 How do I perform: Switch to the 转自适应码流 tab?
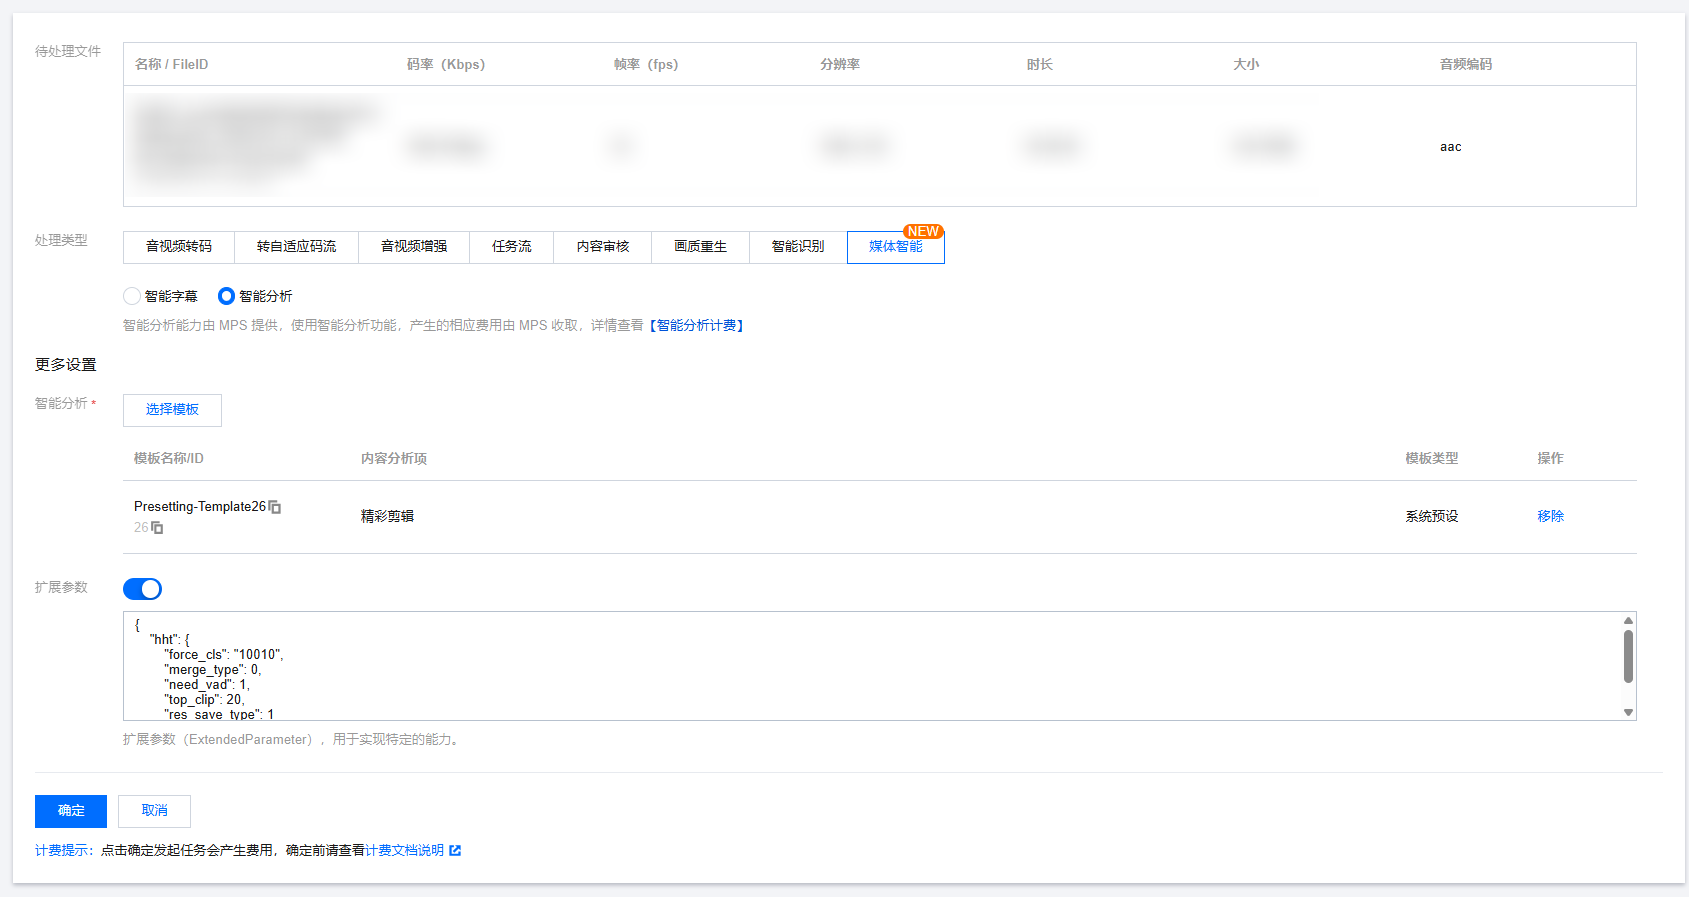click(x=296, y=247)
